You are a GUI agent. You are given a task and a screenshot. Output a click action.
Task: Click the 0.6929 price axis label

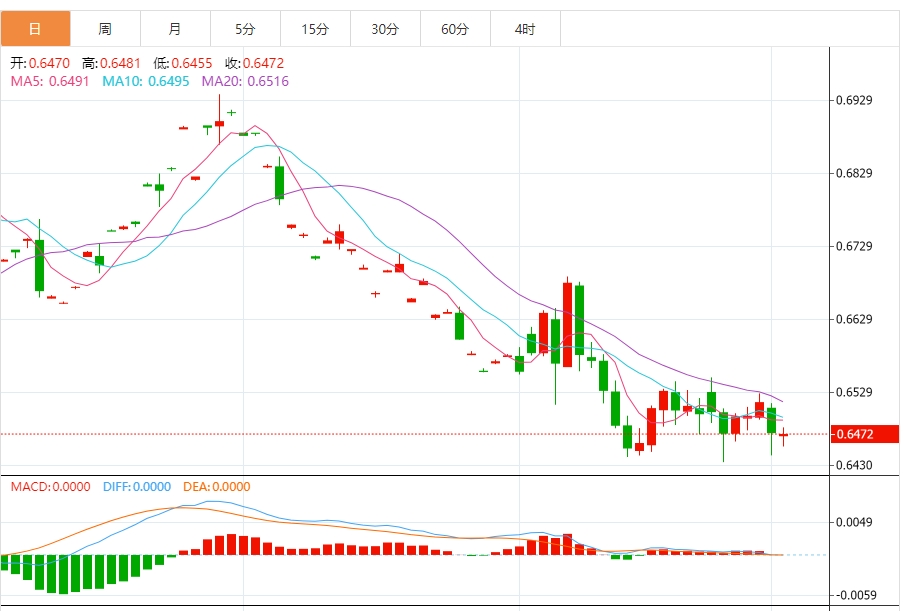pos(854,100)
